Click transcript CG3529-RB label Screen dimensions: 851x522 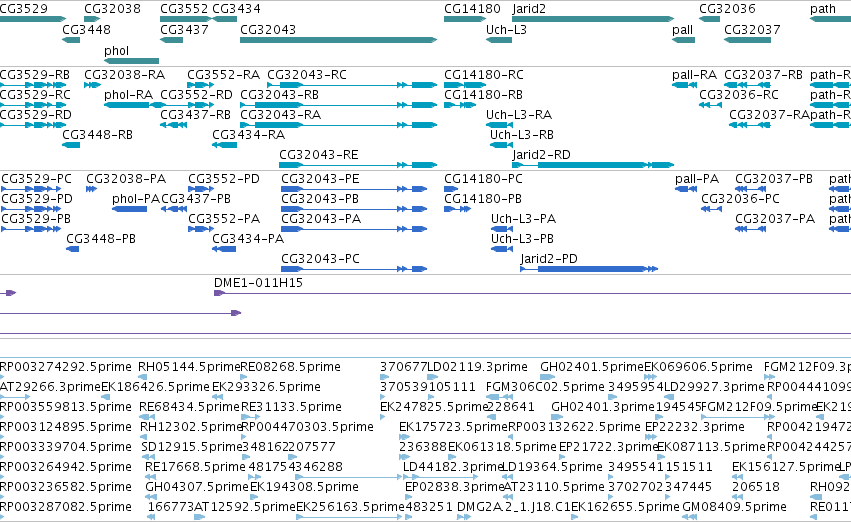click(x=35, y=74)
